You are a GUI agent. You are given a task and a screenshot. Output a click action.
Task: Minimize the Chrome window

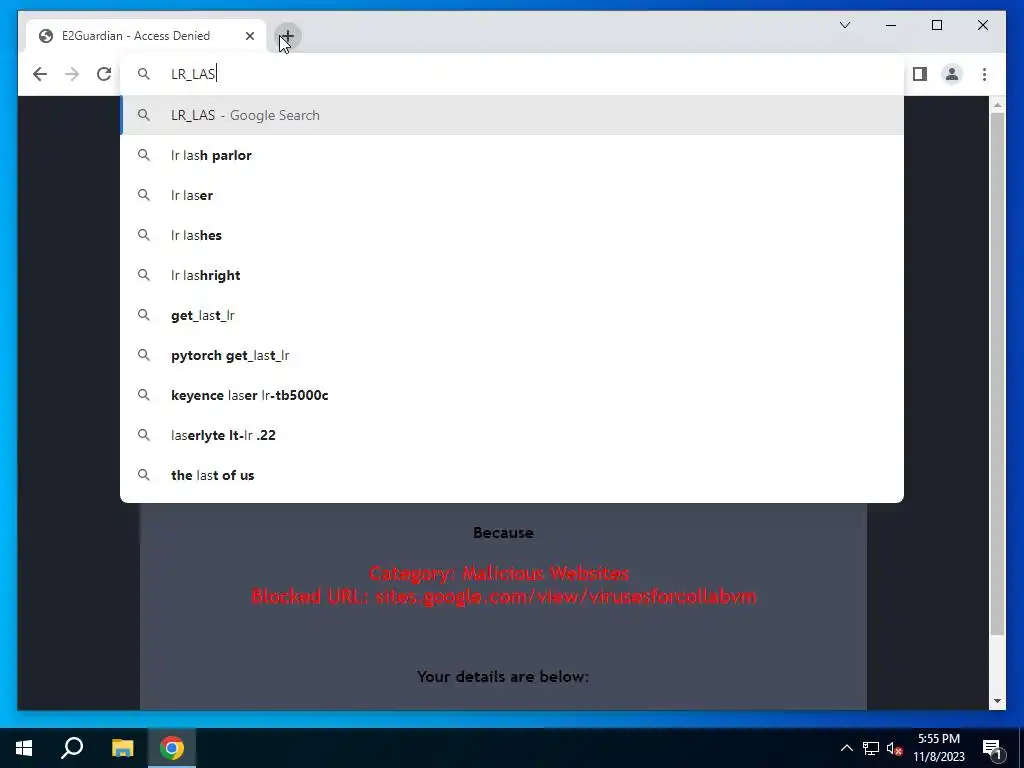pyautogui.click(x=891, y=25)
